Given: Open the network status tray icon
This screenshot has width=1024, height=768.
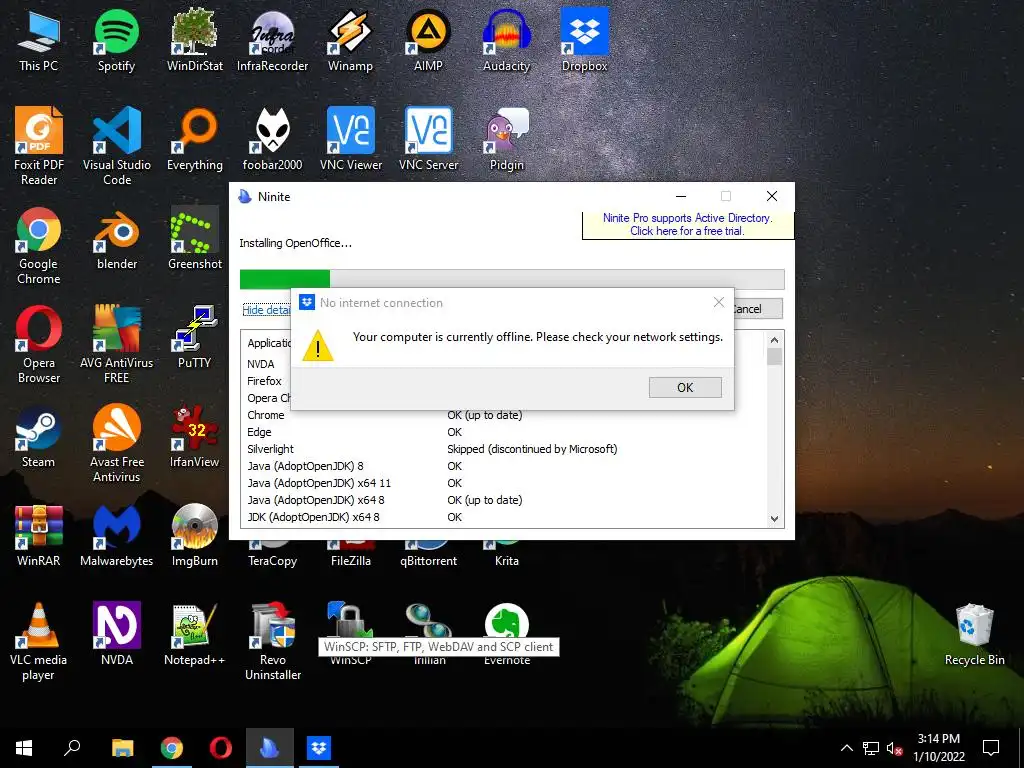Looking at the screenshot, I should click(x=871, y=748).
